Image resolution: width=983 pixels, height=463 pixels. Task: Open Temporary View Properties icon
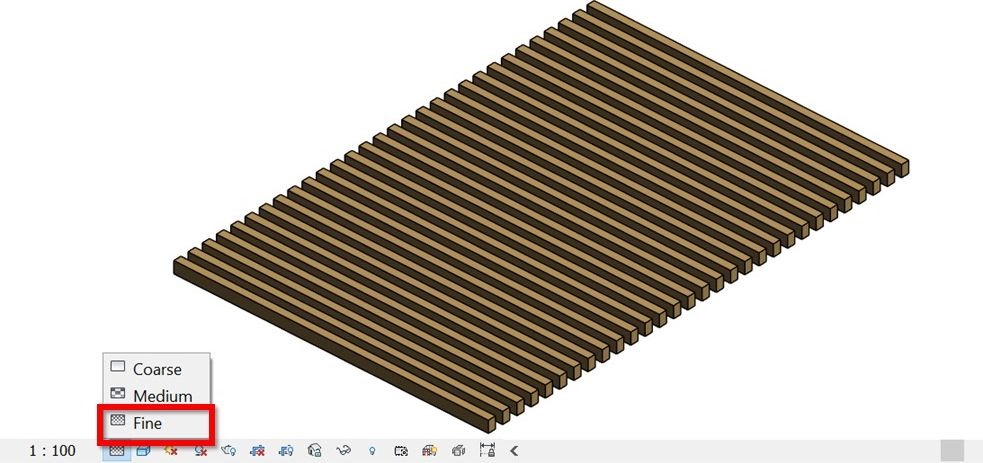(x=401, y=450)
